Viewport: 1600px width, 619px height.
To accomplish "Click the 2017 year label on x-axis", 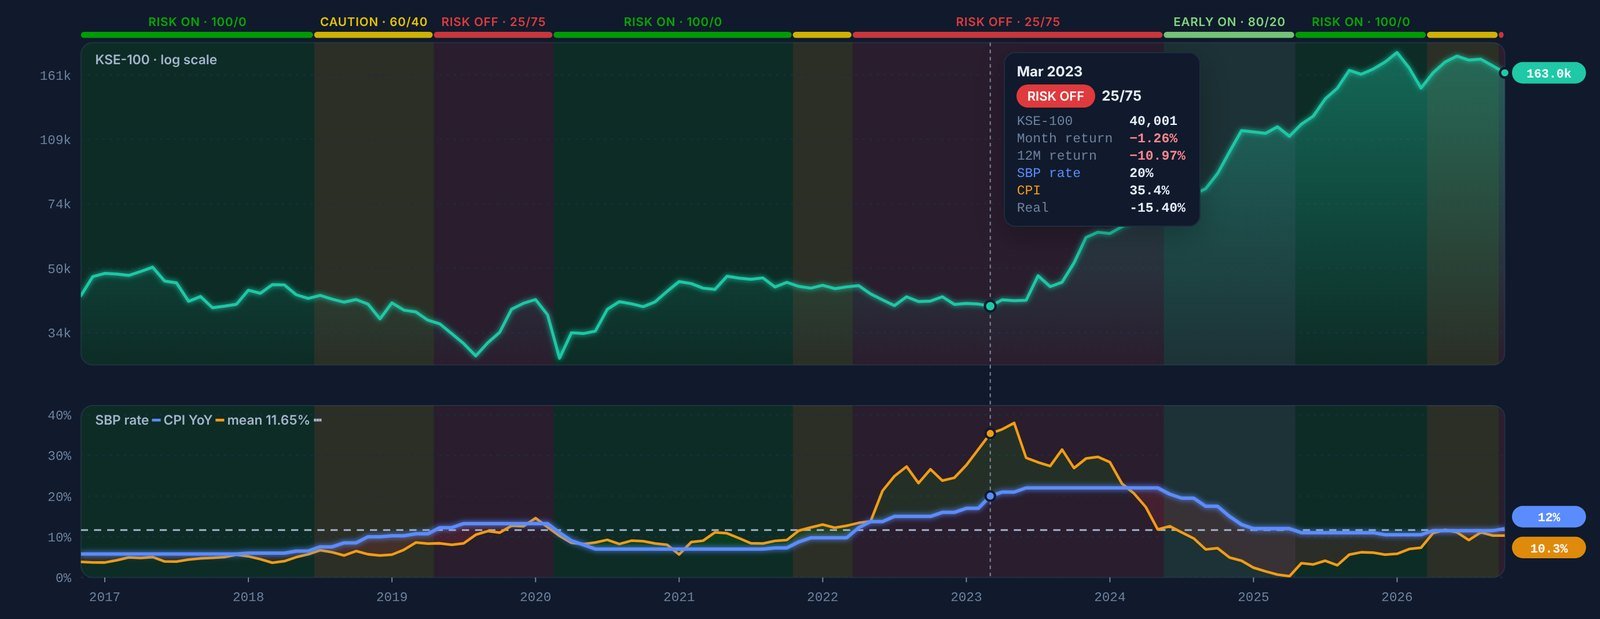I will pyautogui.click(x=104, y=597).
